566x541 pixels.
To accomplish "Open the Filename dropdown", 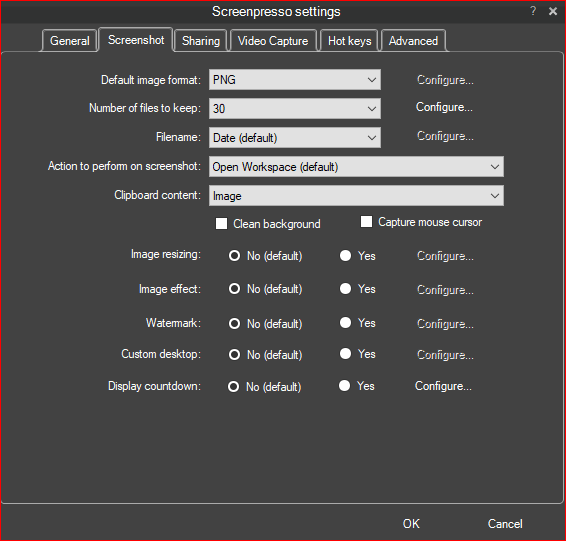I will pyautogui.click(x=295, y=138).
